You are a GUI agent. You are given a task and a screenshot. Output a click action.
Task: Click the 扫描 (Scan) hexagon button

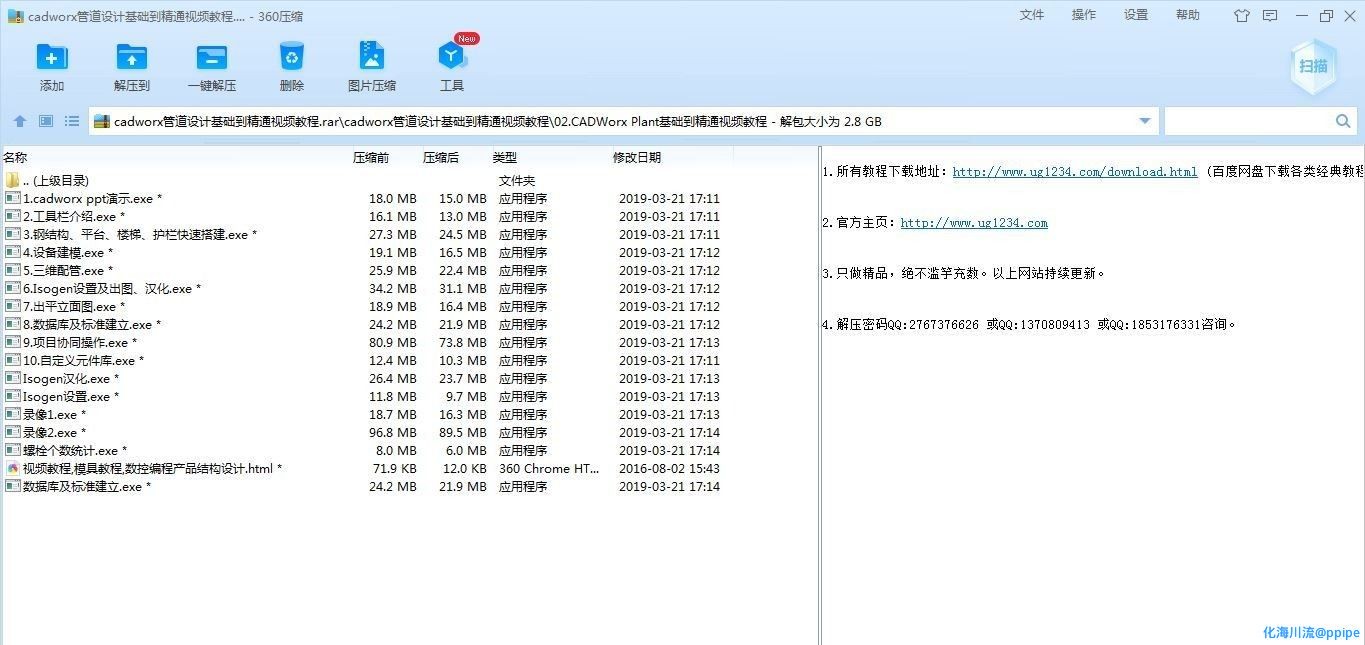coord(1313,66)
